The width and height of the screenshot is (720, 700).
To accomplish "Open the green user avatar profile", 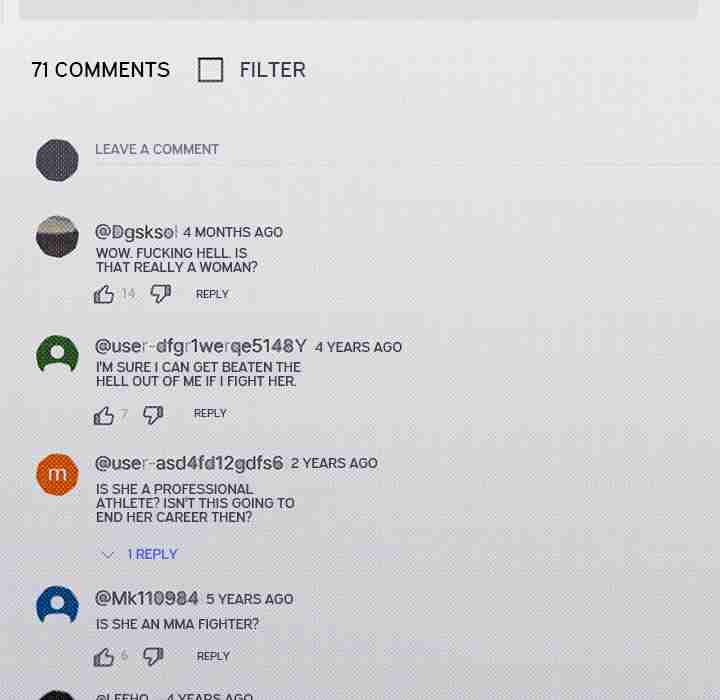I will (57, 354).
